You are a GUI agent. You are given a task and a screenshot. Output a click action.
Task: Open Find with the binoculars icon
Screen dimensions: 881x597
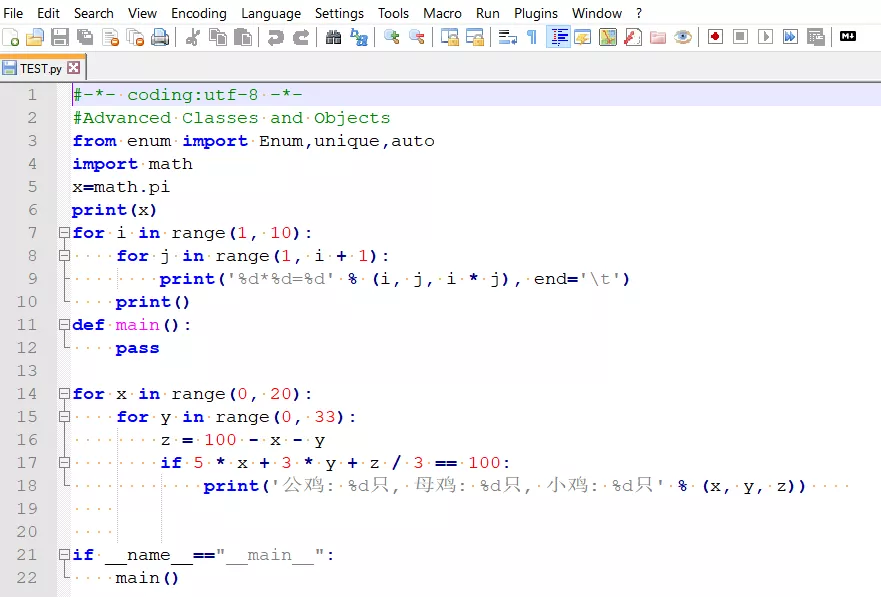pyautogui.click(x=333, y=38)
